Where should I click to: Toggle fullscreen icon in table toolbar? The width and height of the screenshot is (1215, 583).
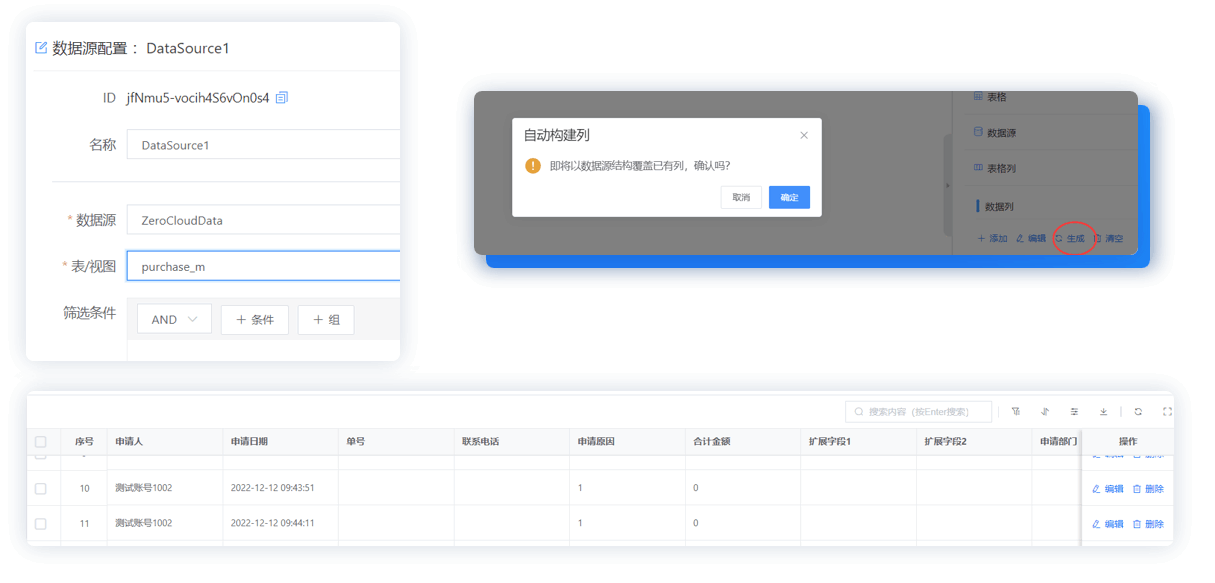click(x=1167, y=412)
